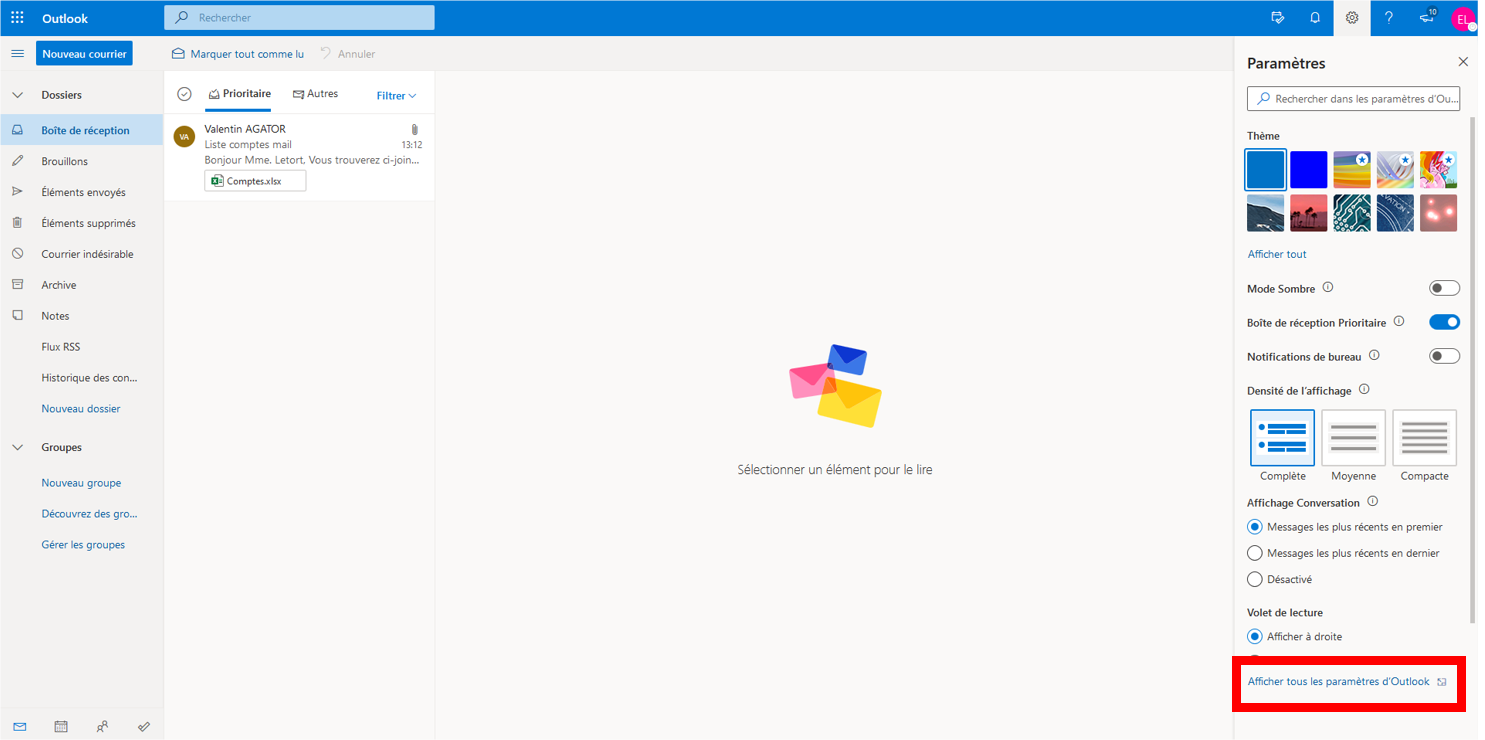
Task: Click the Nouveau courrier button
Action: click(84, 54)
